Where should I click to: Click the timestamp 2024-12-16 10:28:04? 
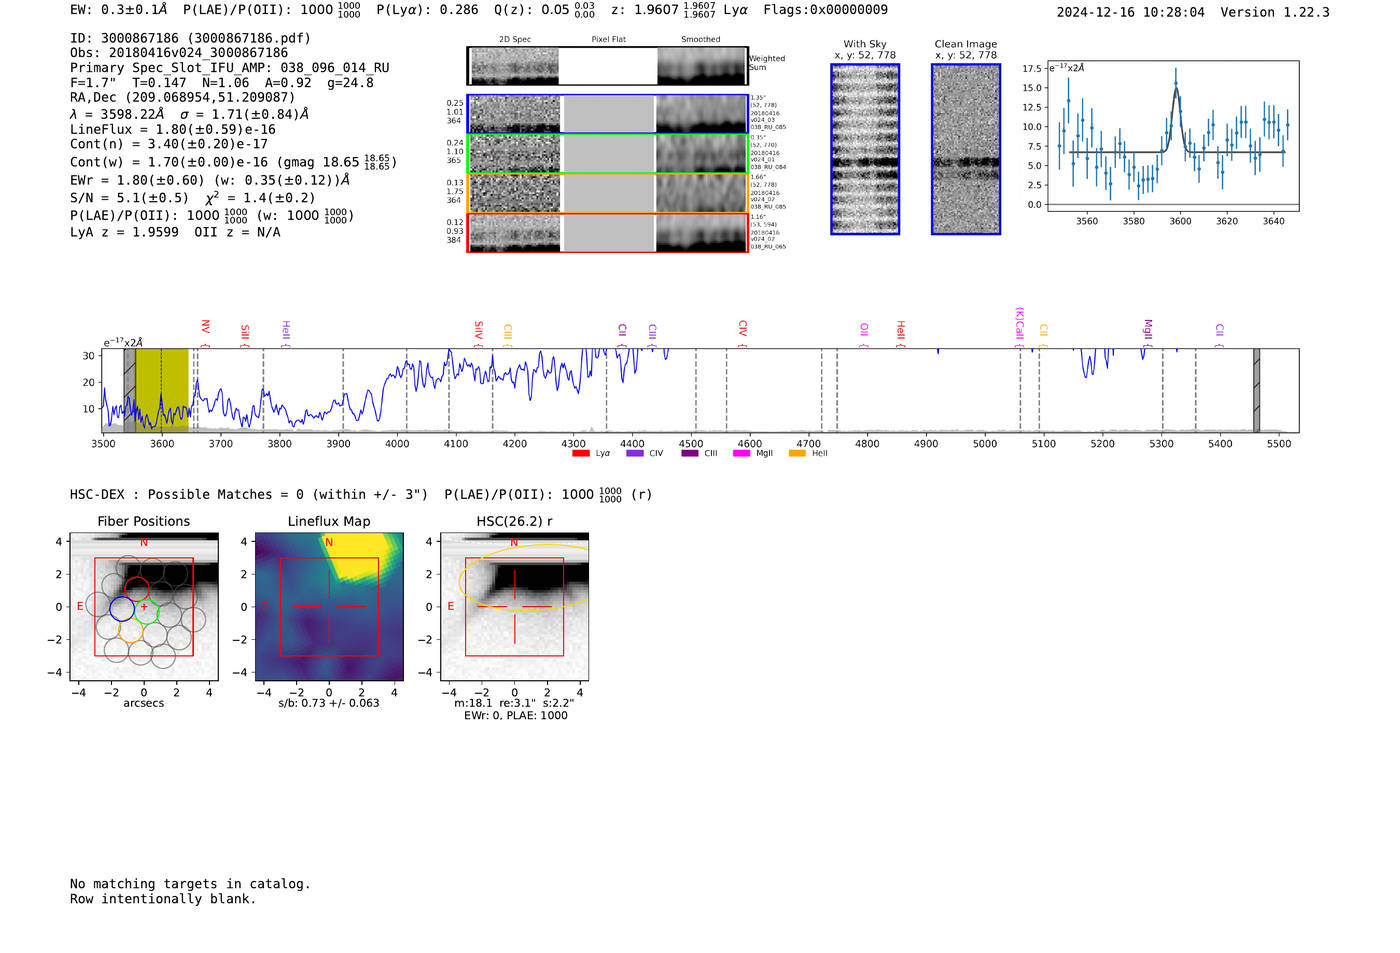click(x=1131, y=12)
